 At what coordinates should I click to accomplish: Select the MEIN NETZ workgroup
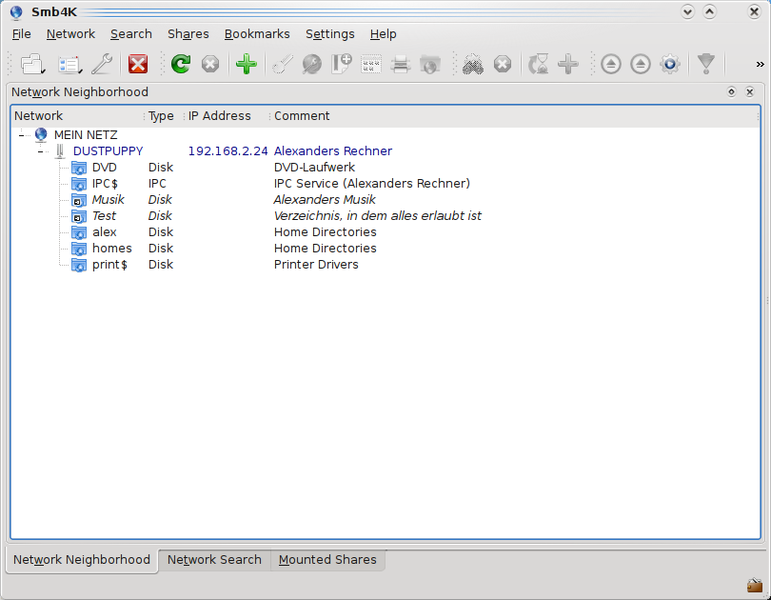point(86,135)
